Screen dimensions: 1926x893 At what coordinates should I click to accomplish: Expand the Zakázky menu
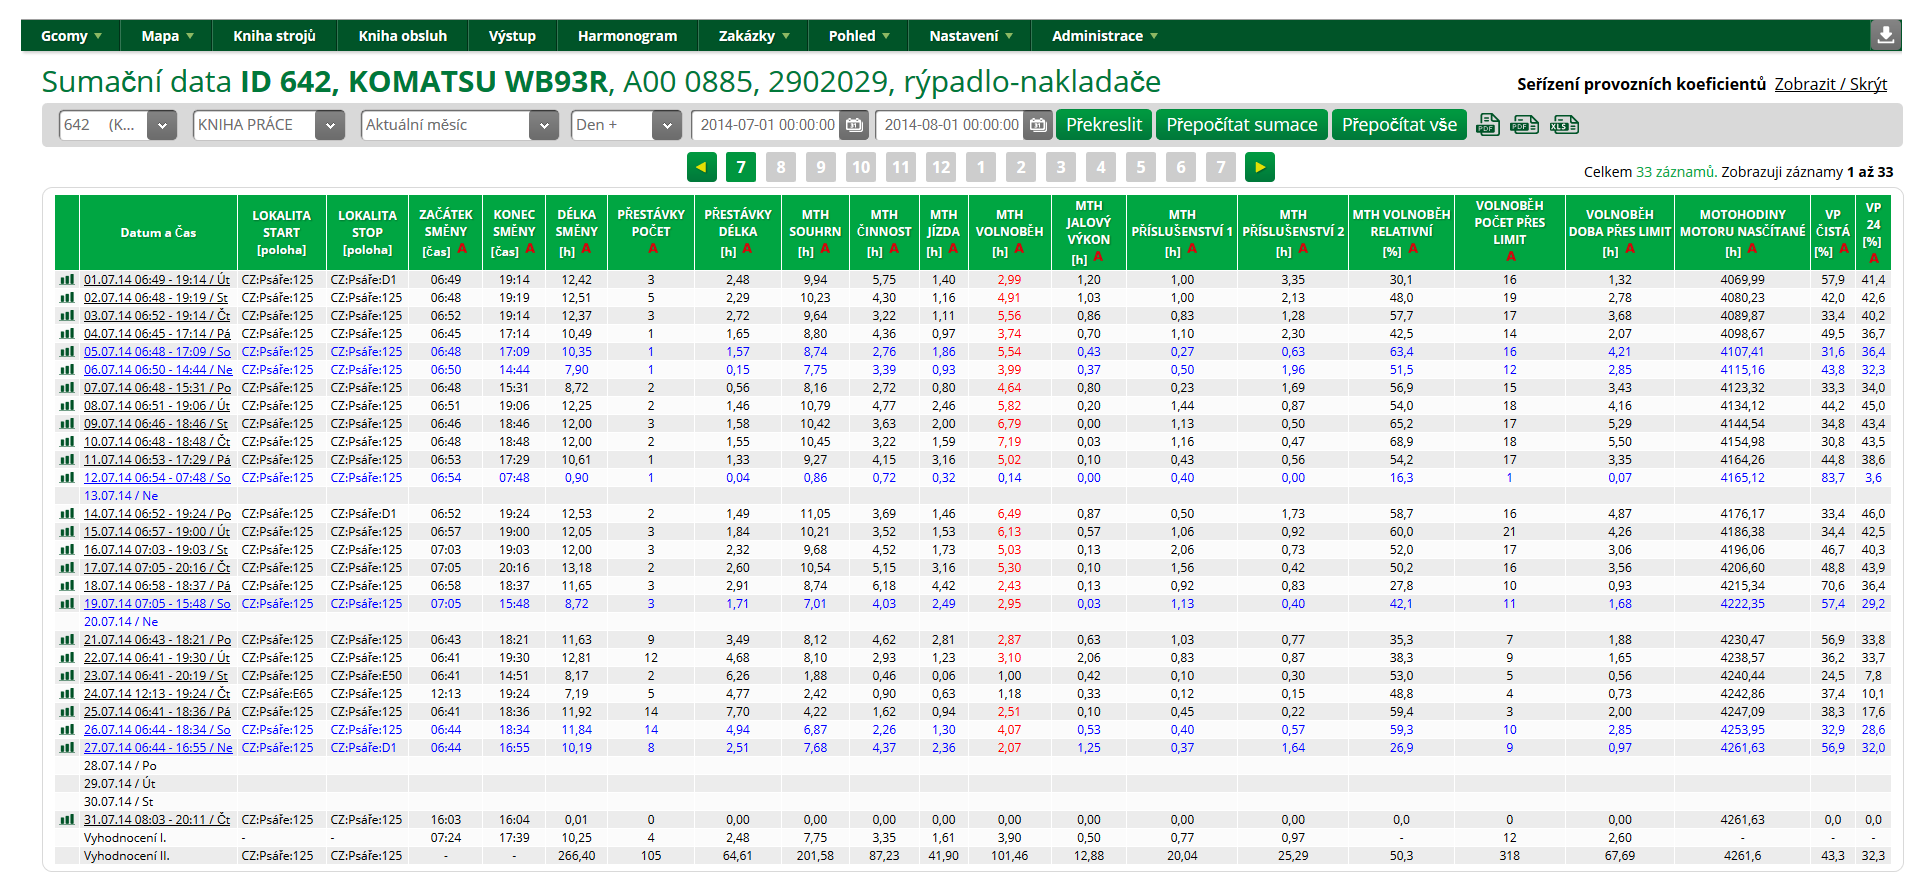(754, 36)
